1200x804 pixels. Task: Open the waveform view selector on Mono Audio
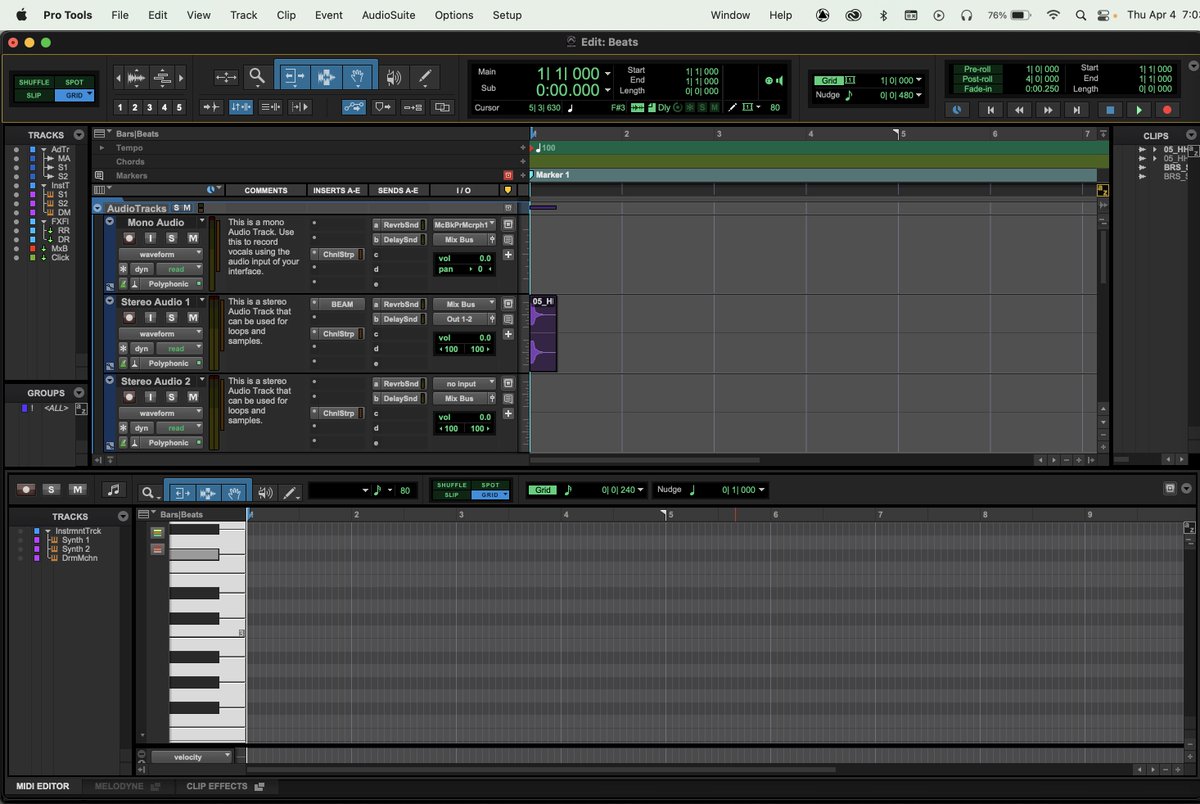[161, 254]
